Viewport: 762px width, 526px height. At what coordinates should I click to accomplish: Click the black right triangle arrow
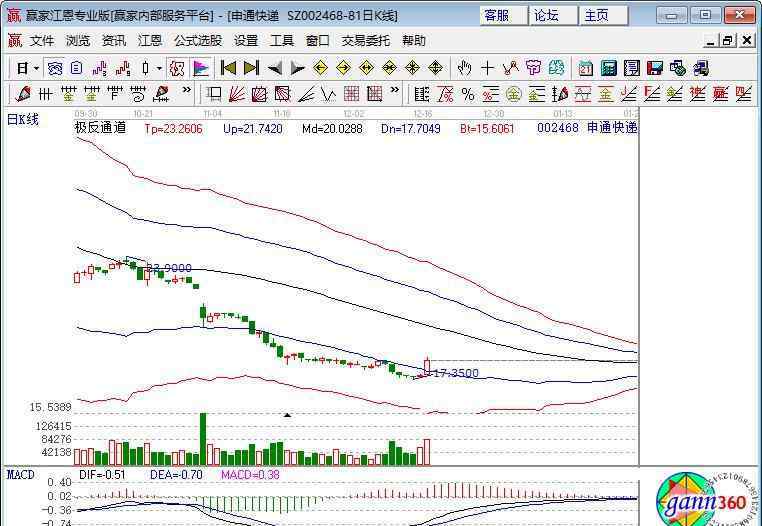(297, 68)
